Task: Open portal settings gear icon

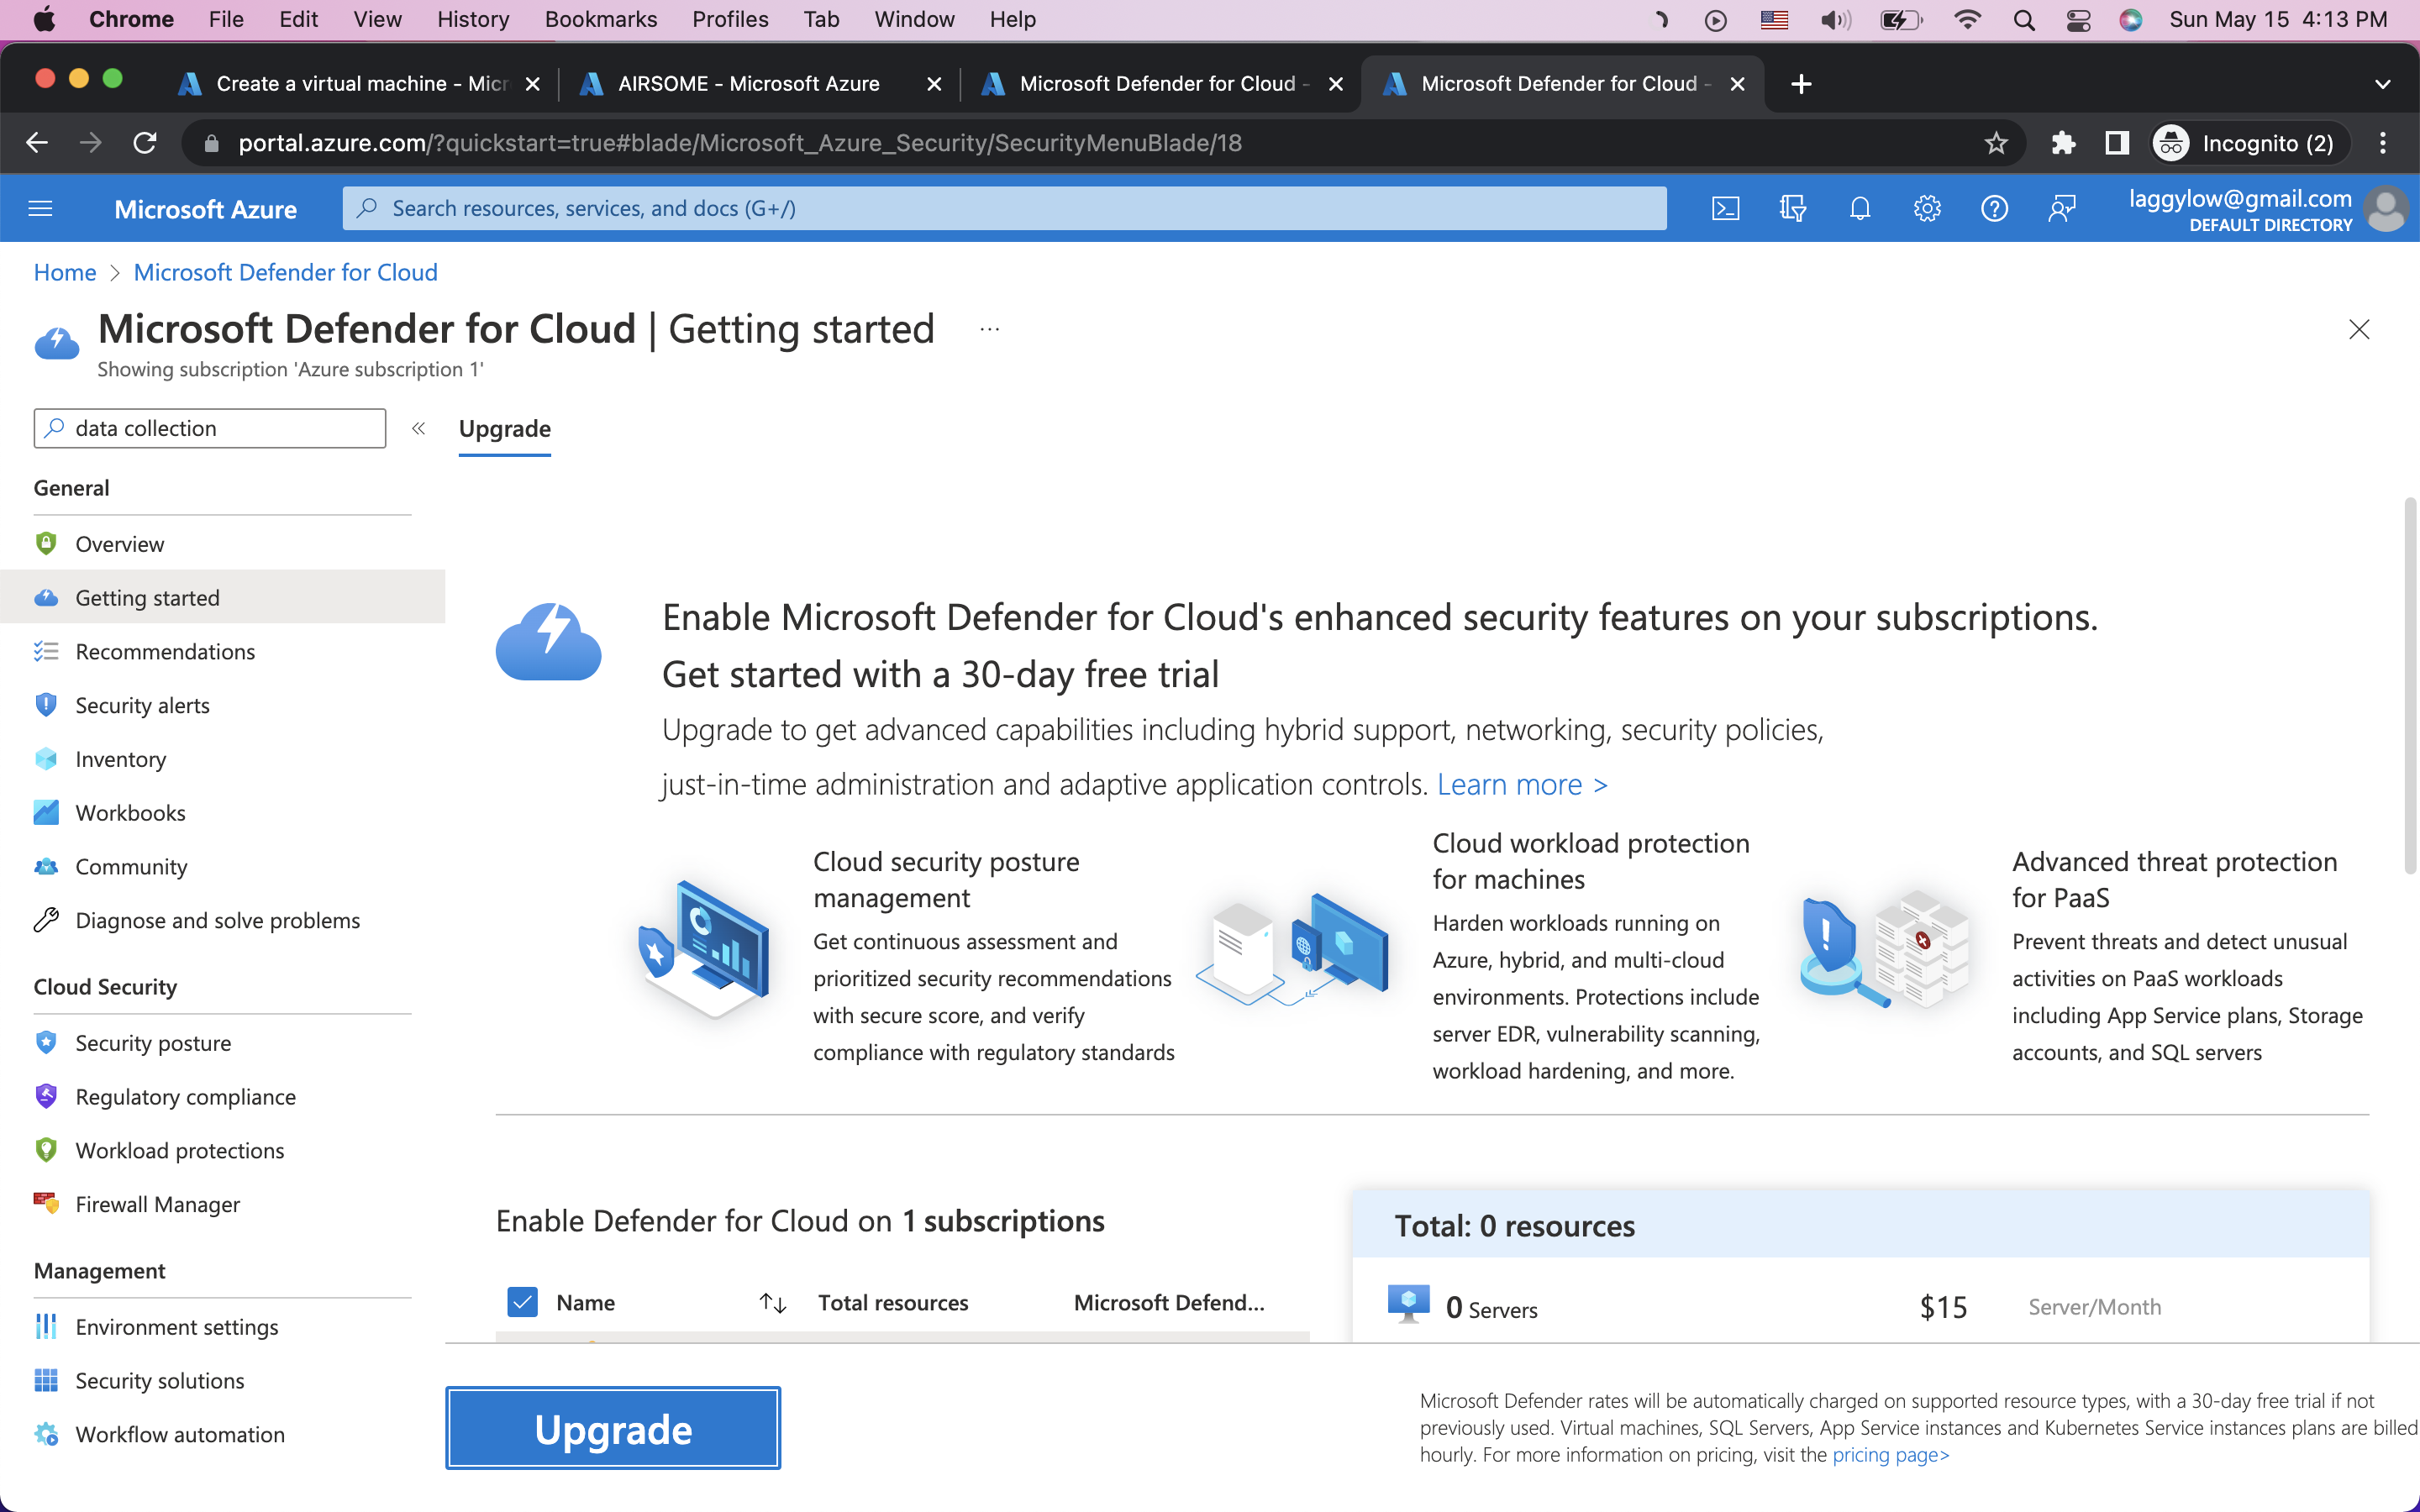Action: click(x=1927, y=208)
